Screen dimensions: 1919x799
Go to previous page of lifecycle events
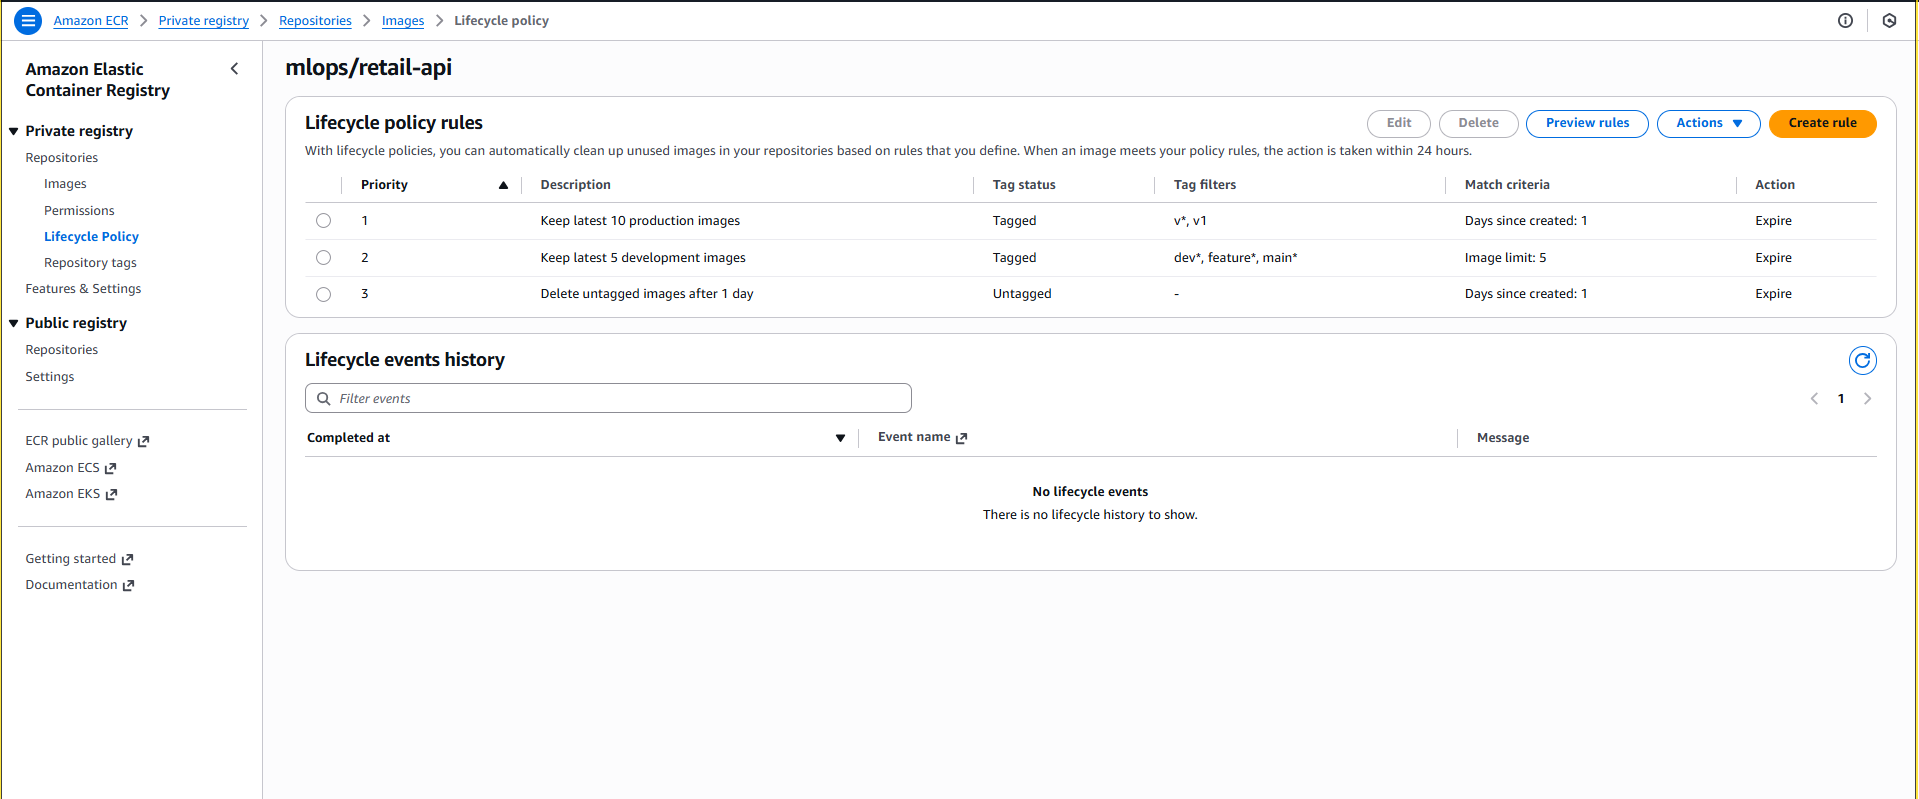(x=1814, y=399)
